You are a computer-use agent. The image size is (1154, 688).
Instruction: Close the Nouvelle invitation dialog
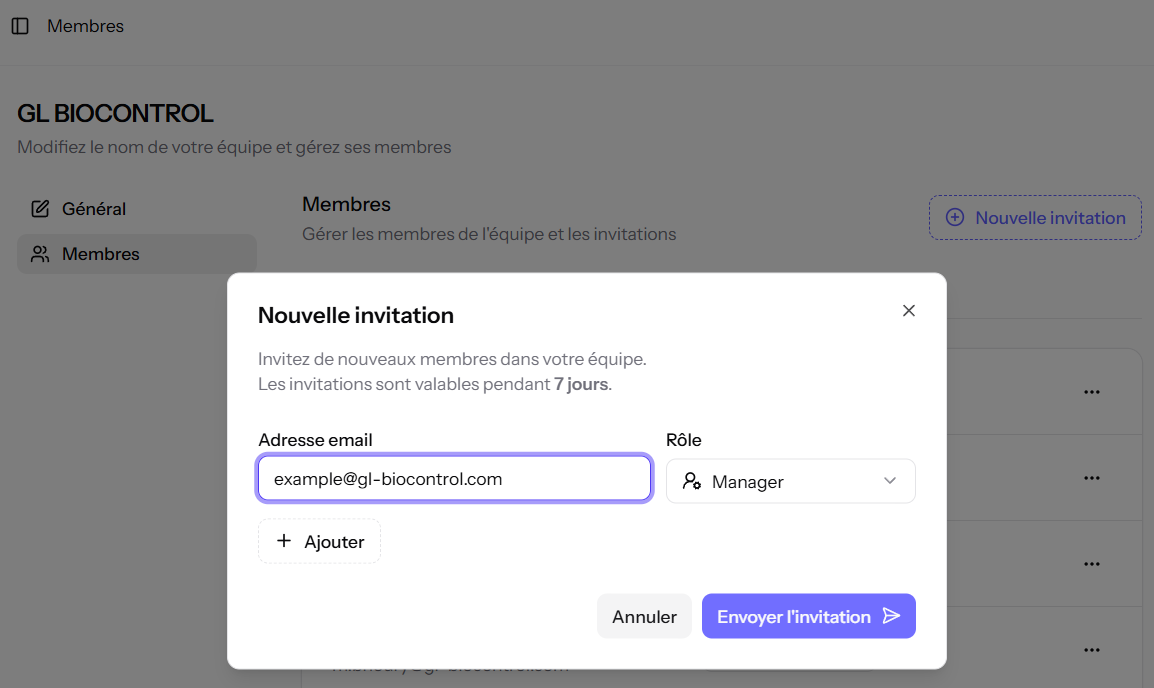click(908, 311)
